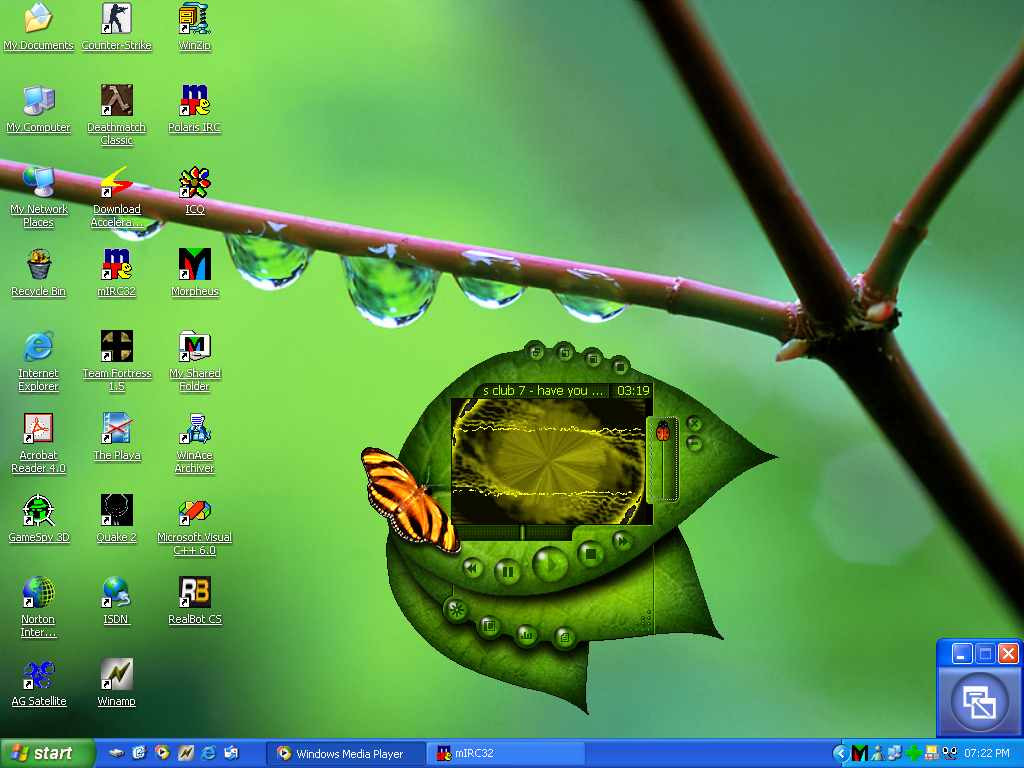Stop playback with the square stop button
The height and width of the screenshot is (768, 1024).
[590, 554]
